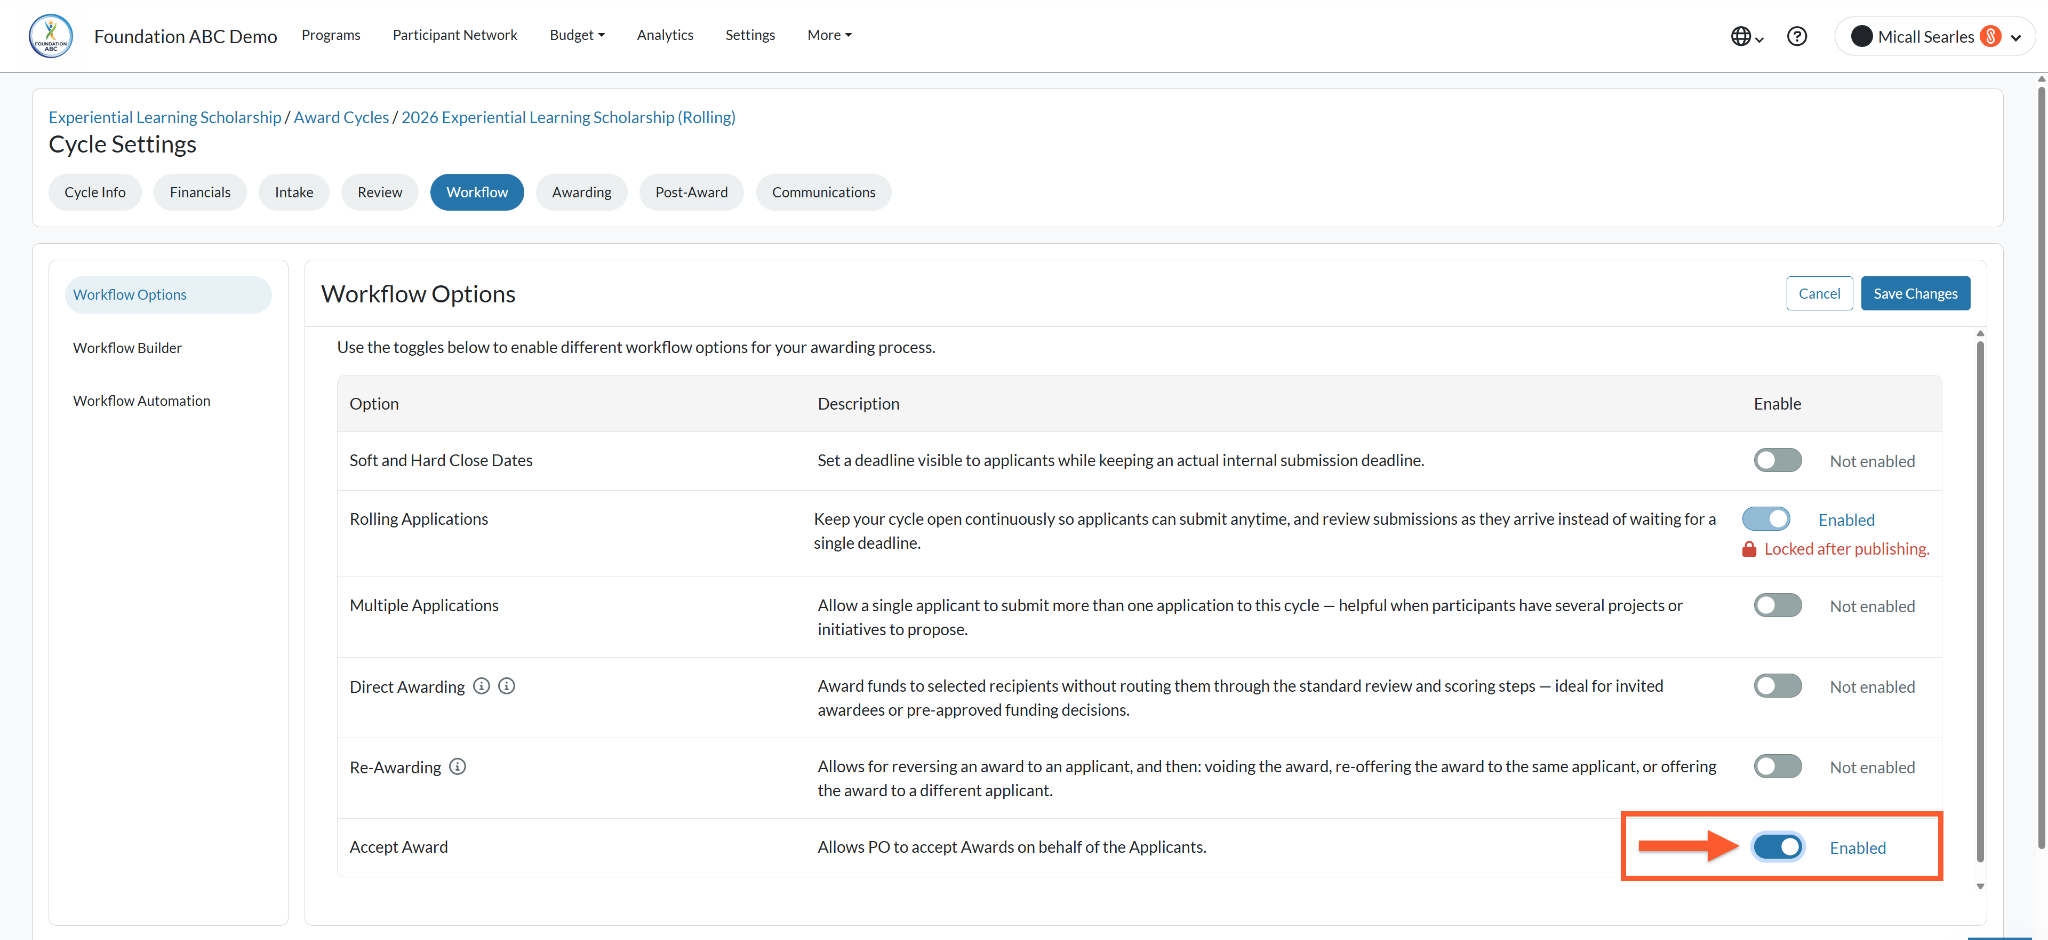Open Workflow Builder in the sidebar
Screen dimensions: 2048x940
(x=127, y=348)
